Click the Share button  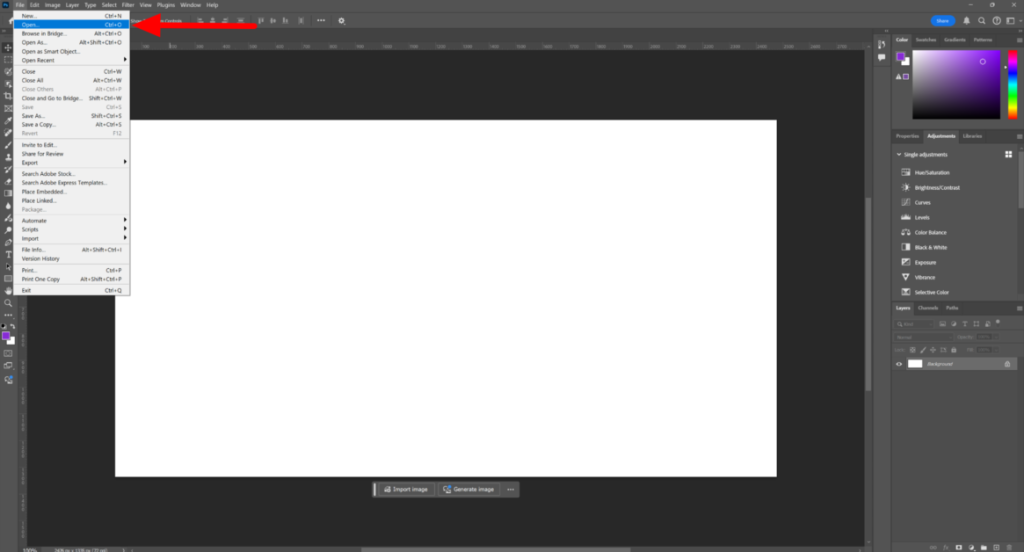coord(942,21)
